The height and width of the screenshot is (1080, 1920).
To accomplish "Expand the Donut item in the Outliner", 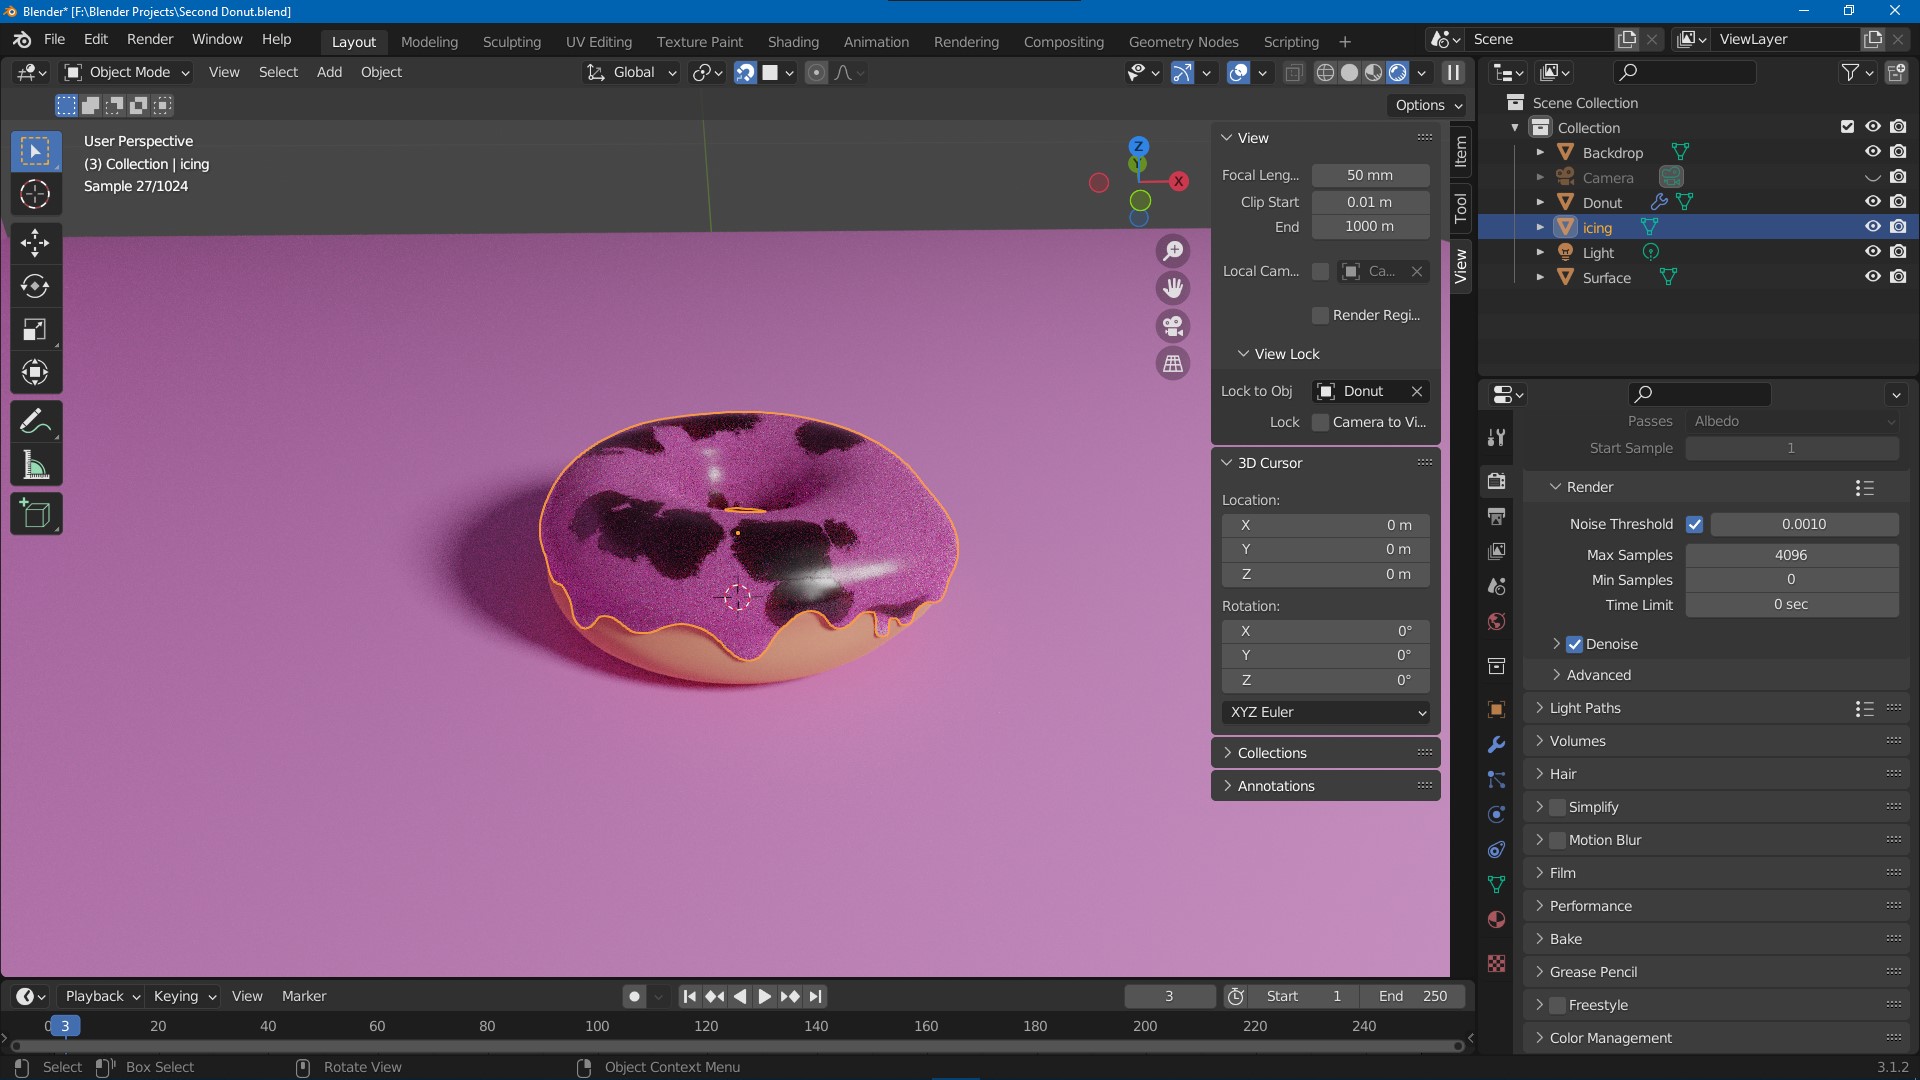I will pos(1540,202).
